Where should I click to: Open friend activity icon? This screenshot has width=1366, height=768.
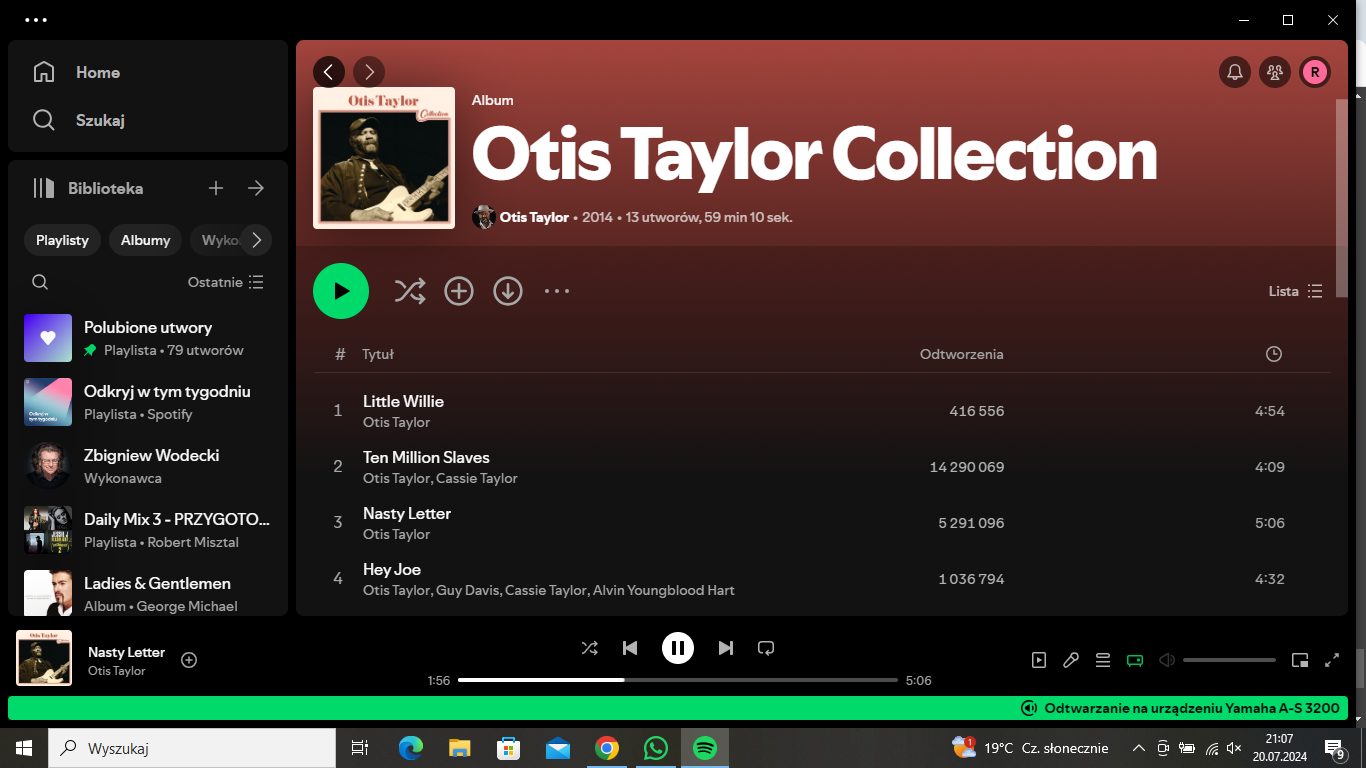(x=1274, y=72)
